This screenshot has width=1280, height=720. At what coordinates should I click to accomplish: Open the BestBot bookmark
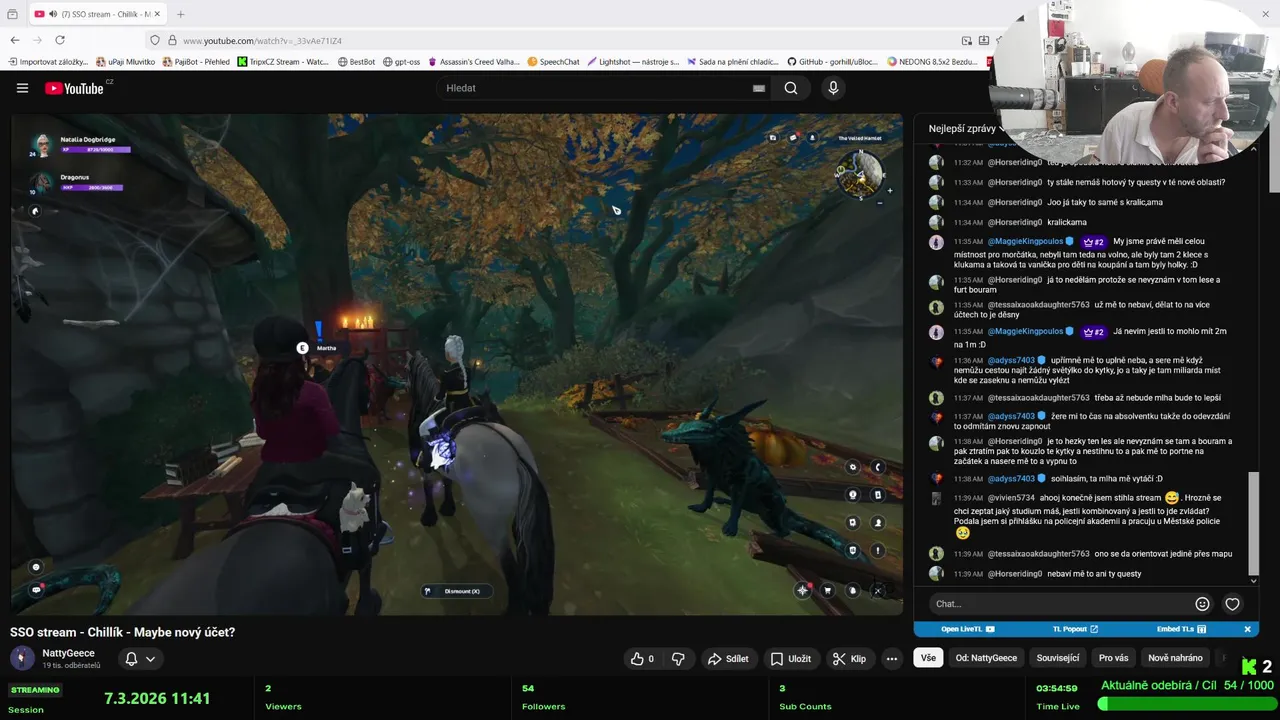tap(357, 62)
